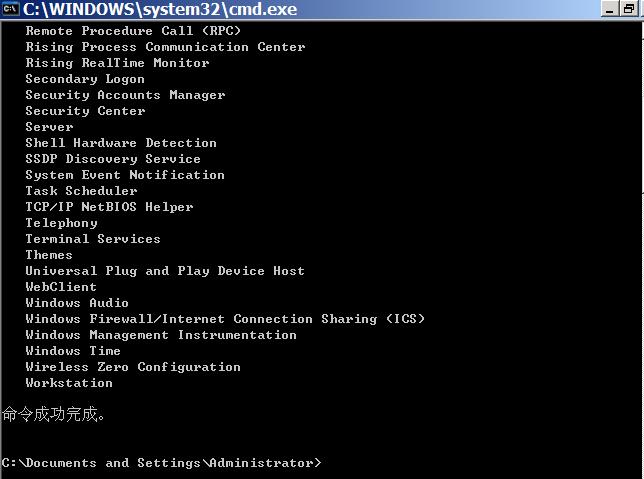Click the Terminal Services entry
Image resolution: width=644 pixels, height=479 pixels.
(x=93, y=239)
